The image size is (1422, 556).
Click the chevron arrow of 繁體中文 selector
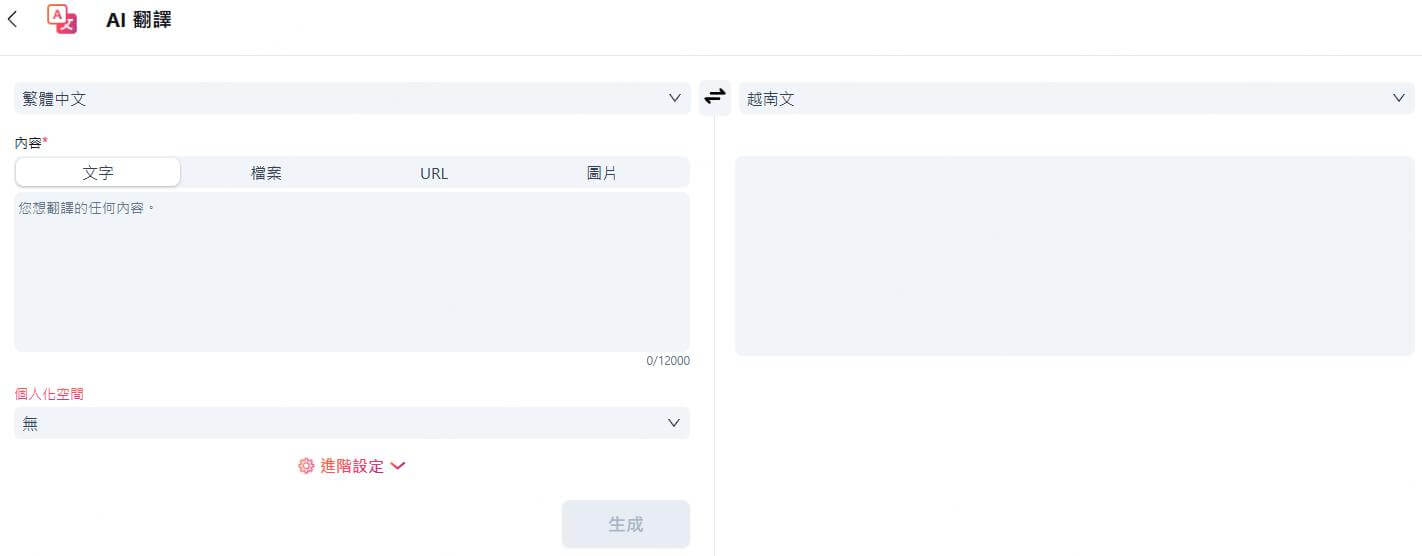[x=674, y=98]
